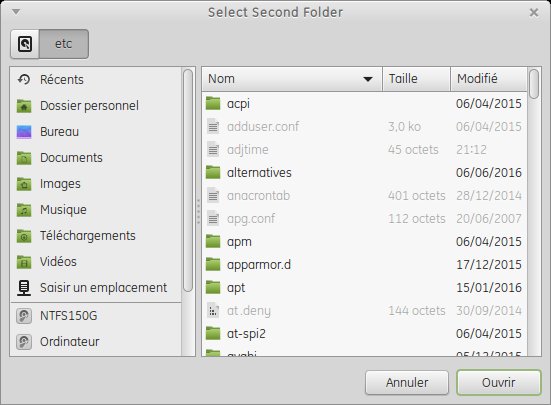Open the Récents clock icon shortcut
Viewport: 551px width, 405px height.
pyautogui.click(x=24, y=79)
